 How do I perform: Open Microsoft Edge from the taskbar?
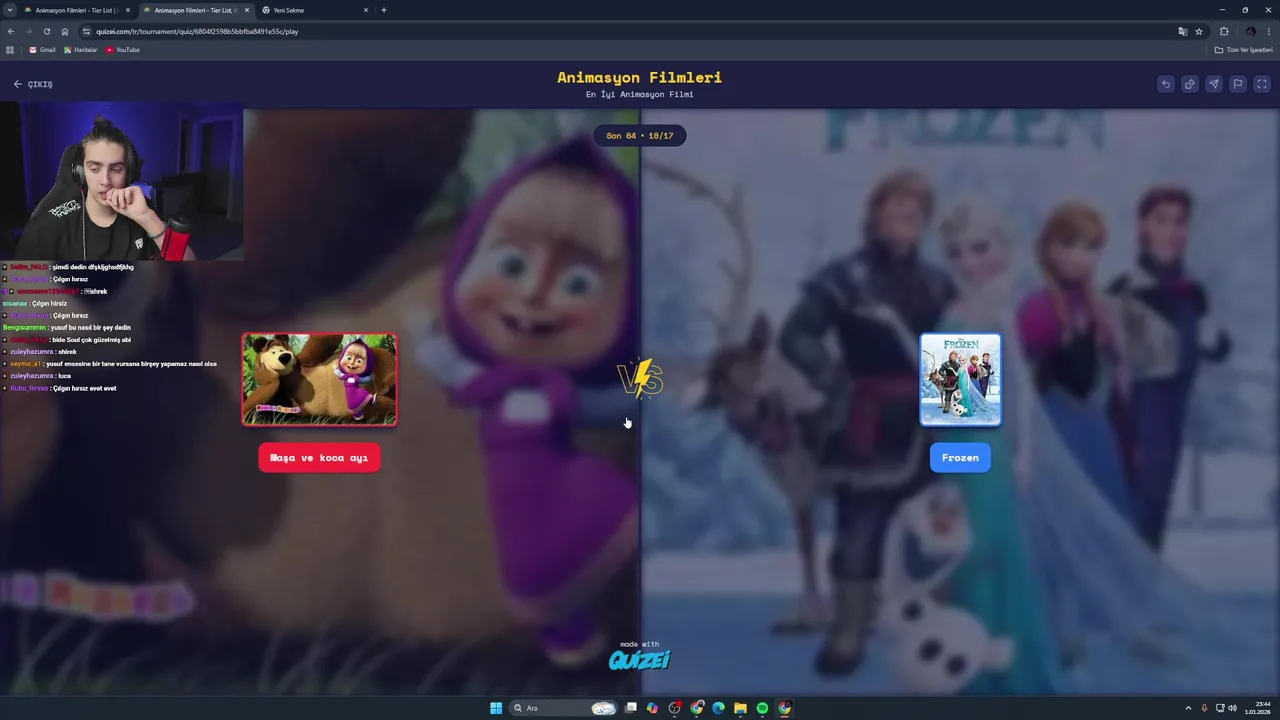pyautogui.click(x=718, y=708)
